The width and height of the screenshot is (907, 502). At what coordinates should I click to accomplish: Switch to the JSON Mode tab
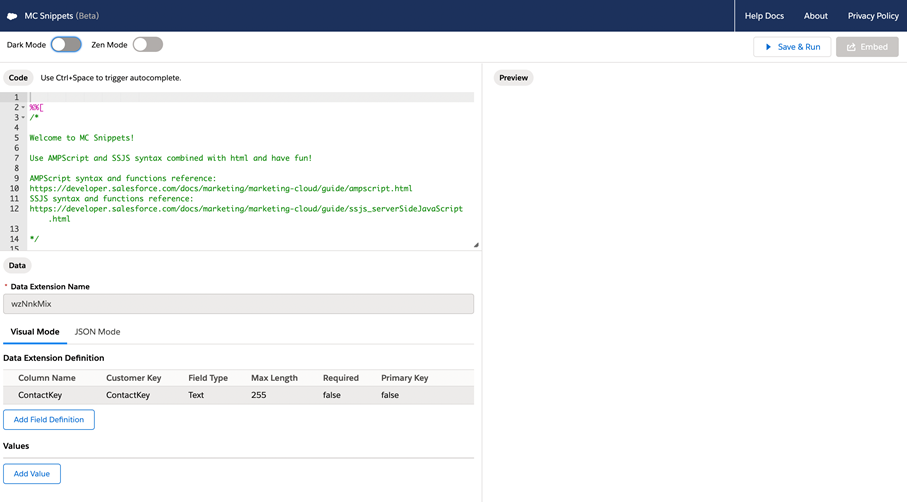click(x=97, y=332)
